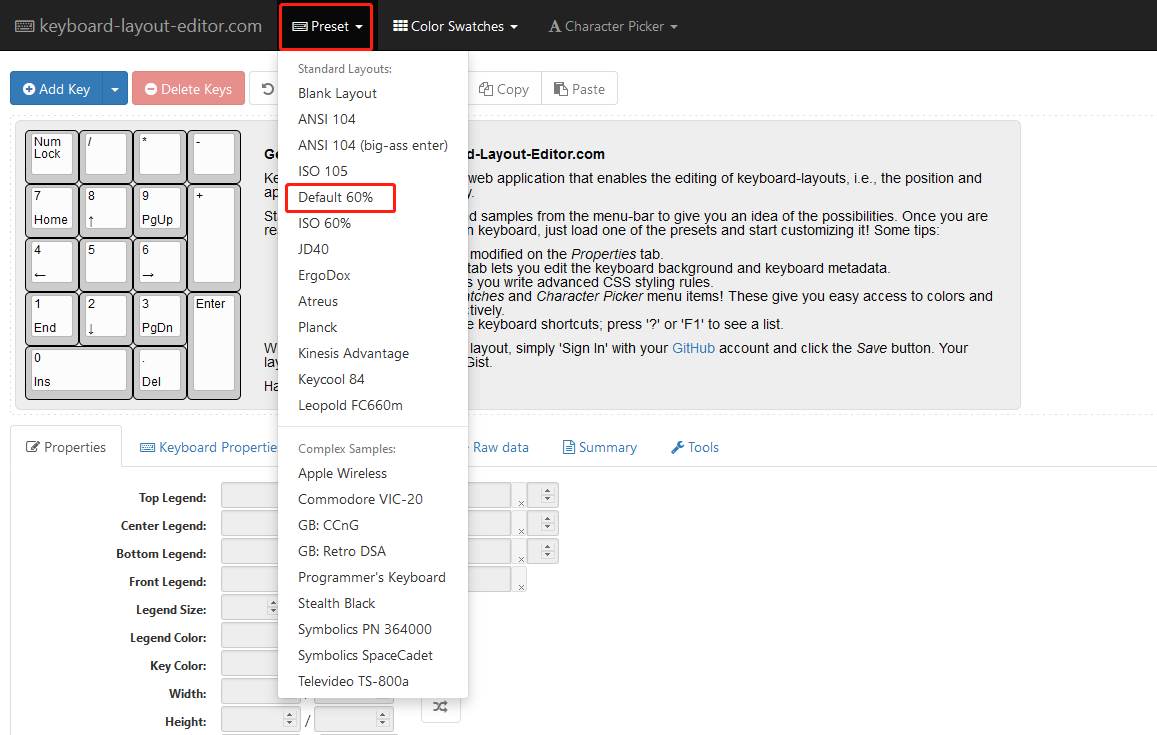Switch to the Tools tab

(x=695, y=447)
